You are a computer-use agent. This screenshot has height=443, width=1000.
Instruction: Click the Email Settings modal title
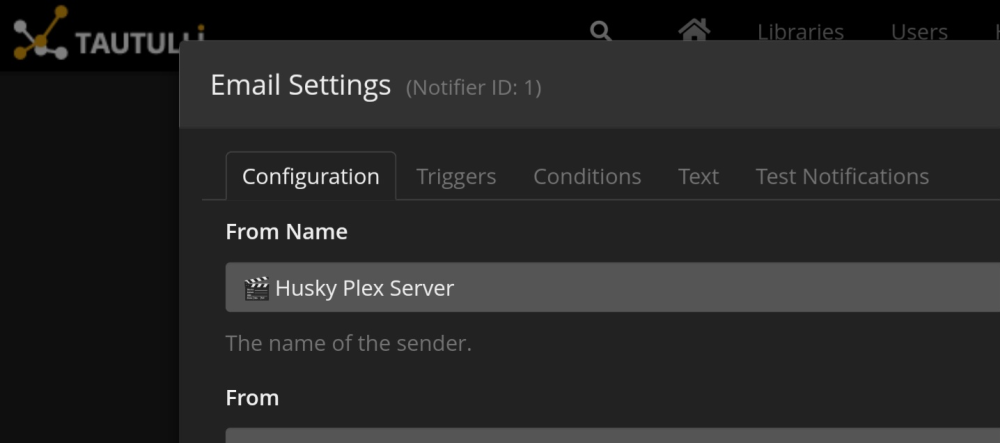[300, 85]
